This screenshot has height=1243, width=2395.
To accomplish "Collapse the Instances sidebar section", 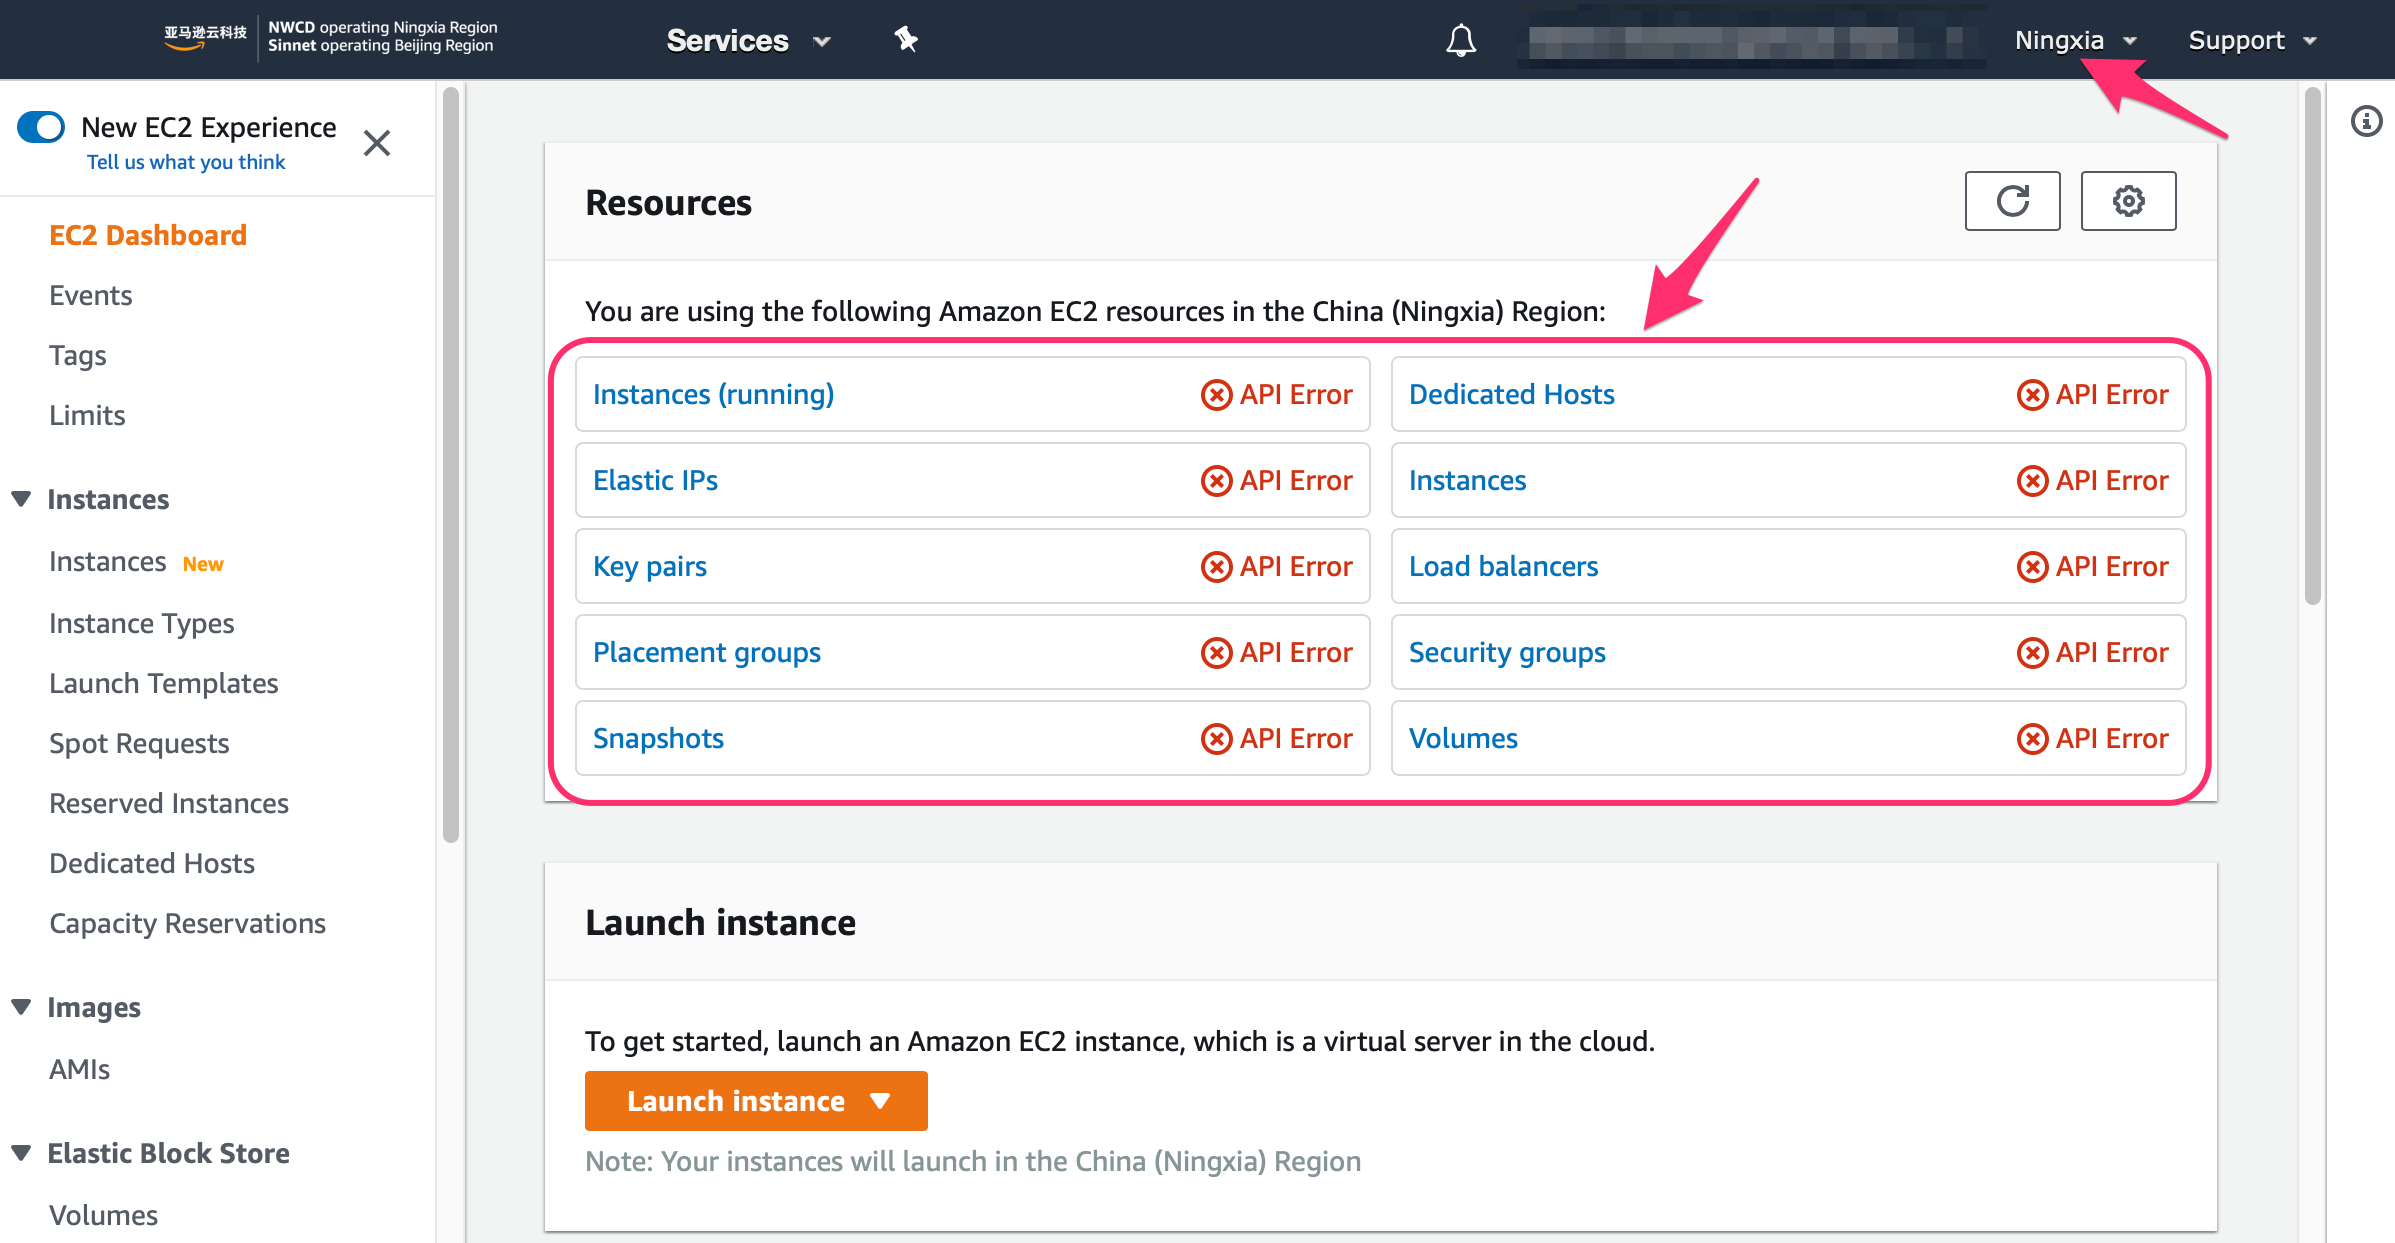I will [21, 499].
